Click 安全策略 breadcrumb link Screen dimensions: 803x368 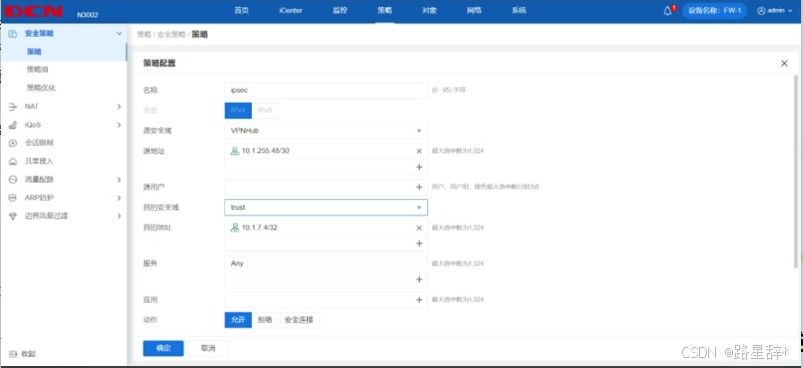point(171,34)
